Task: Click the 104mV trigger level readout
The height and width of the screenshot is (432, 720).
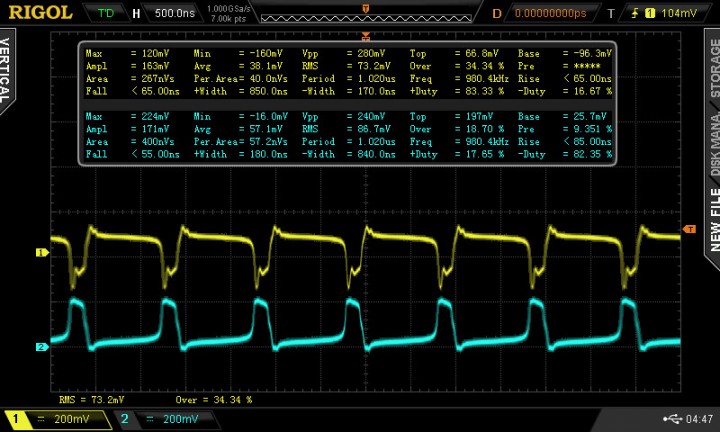Action: pos(679,13)
